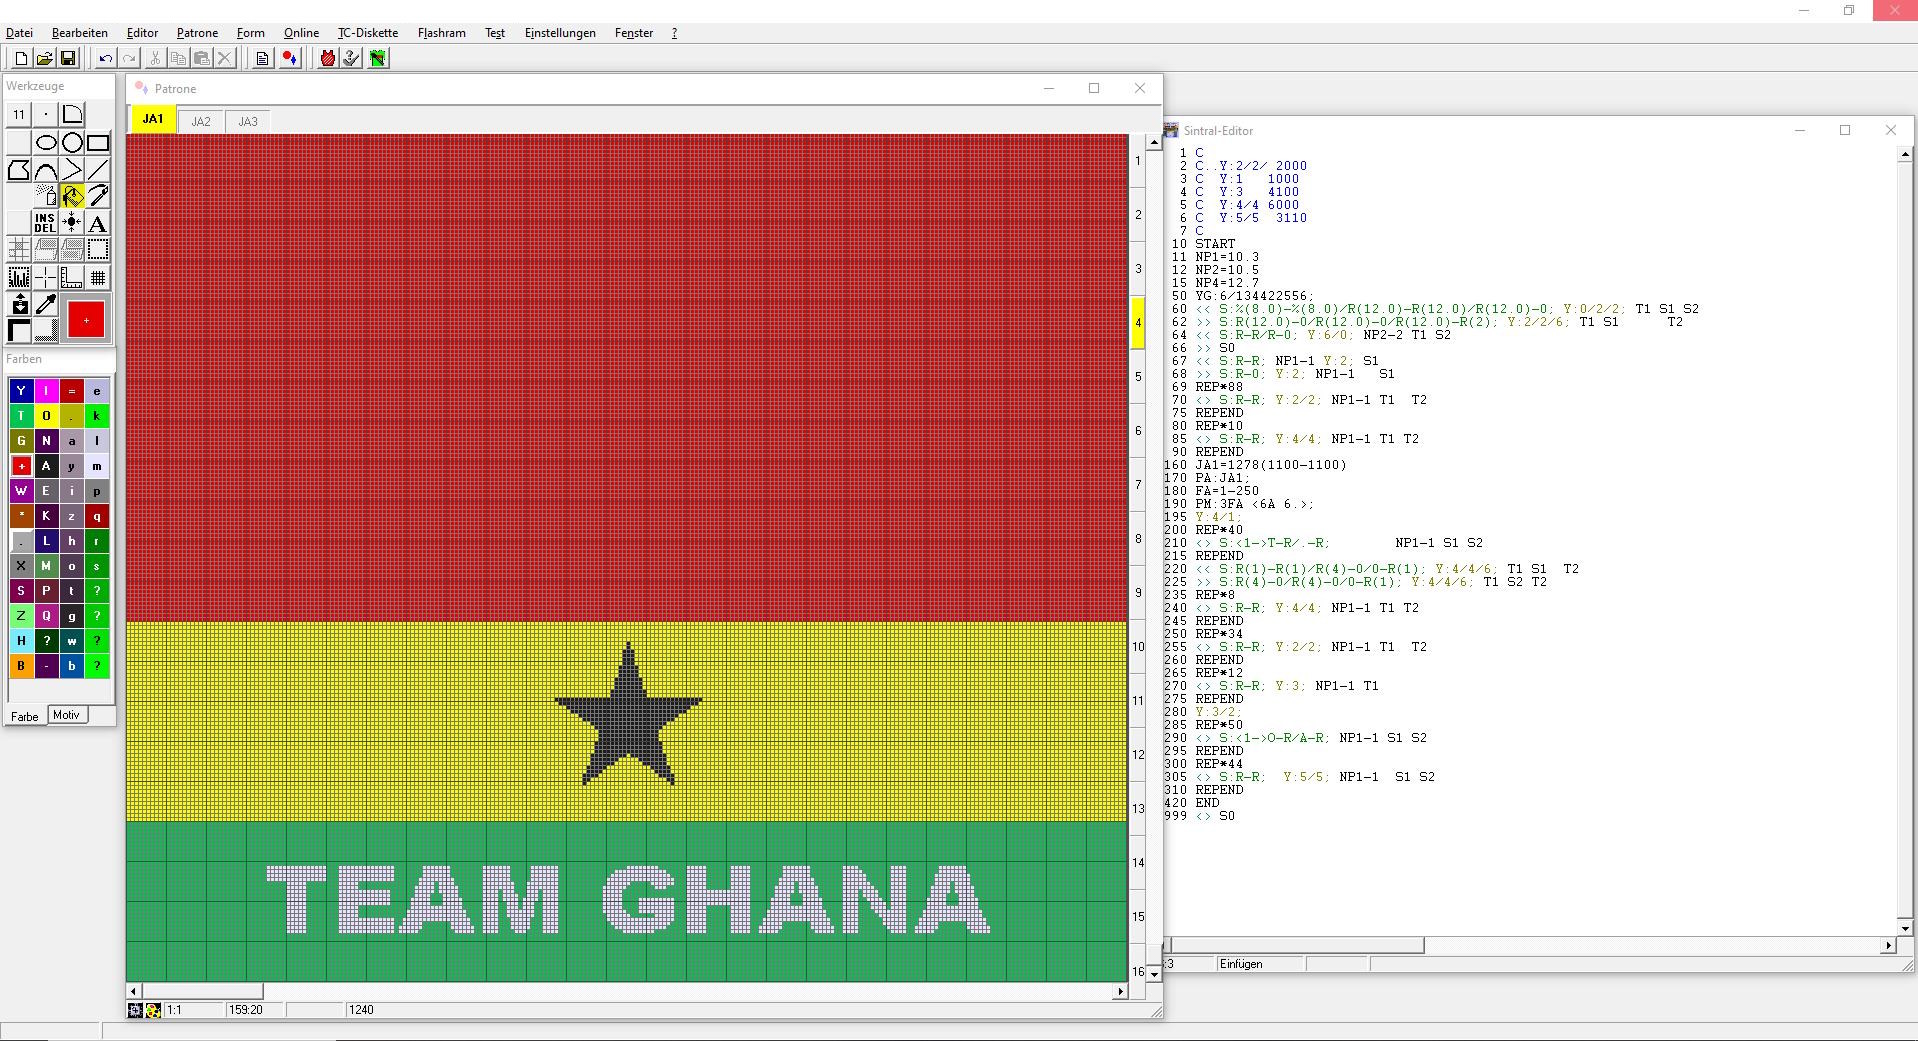Pick the yellow 'O' color swatch
1918x1041 pixels.
(46, 416)
